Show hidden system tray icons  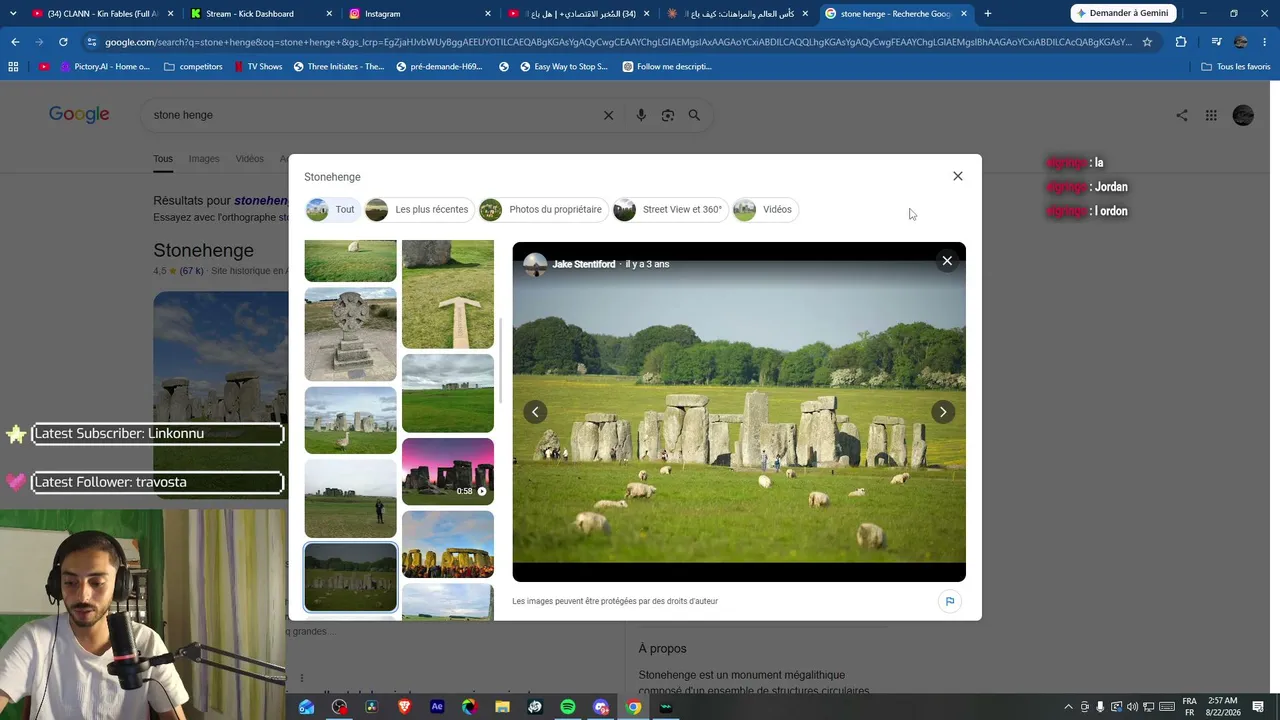tap(1068, 707)
